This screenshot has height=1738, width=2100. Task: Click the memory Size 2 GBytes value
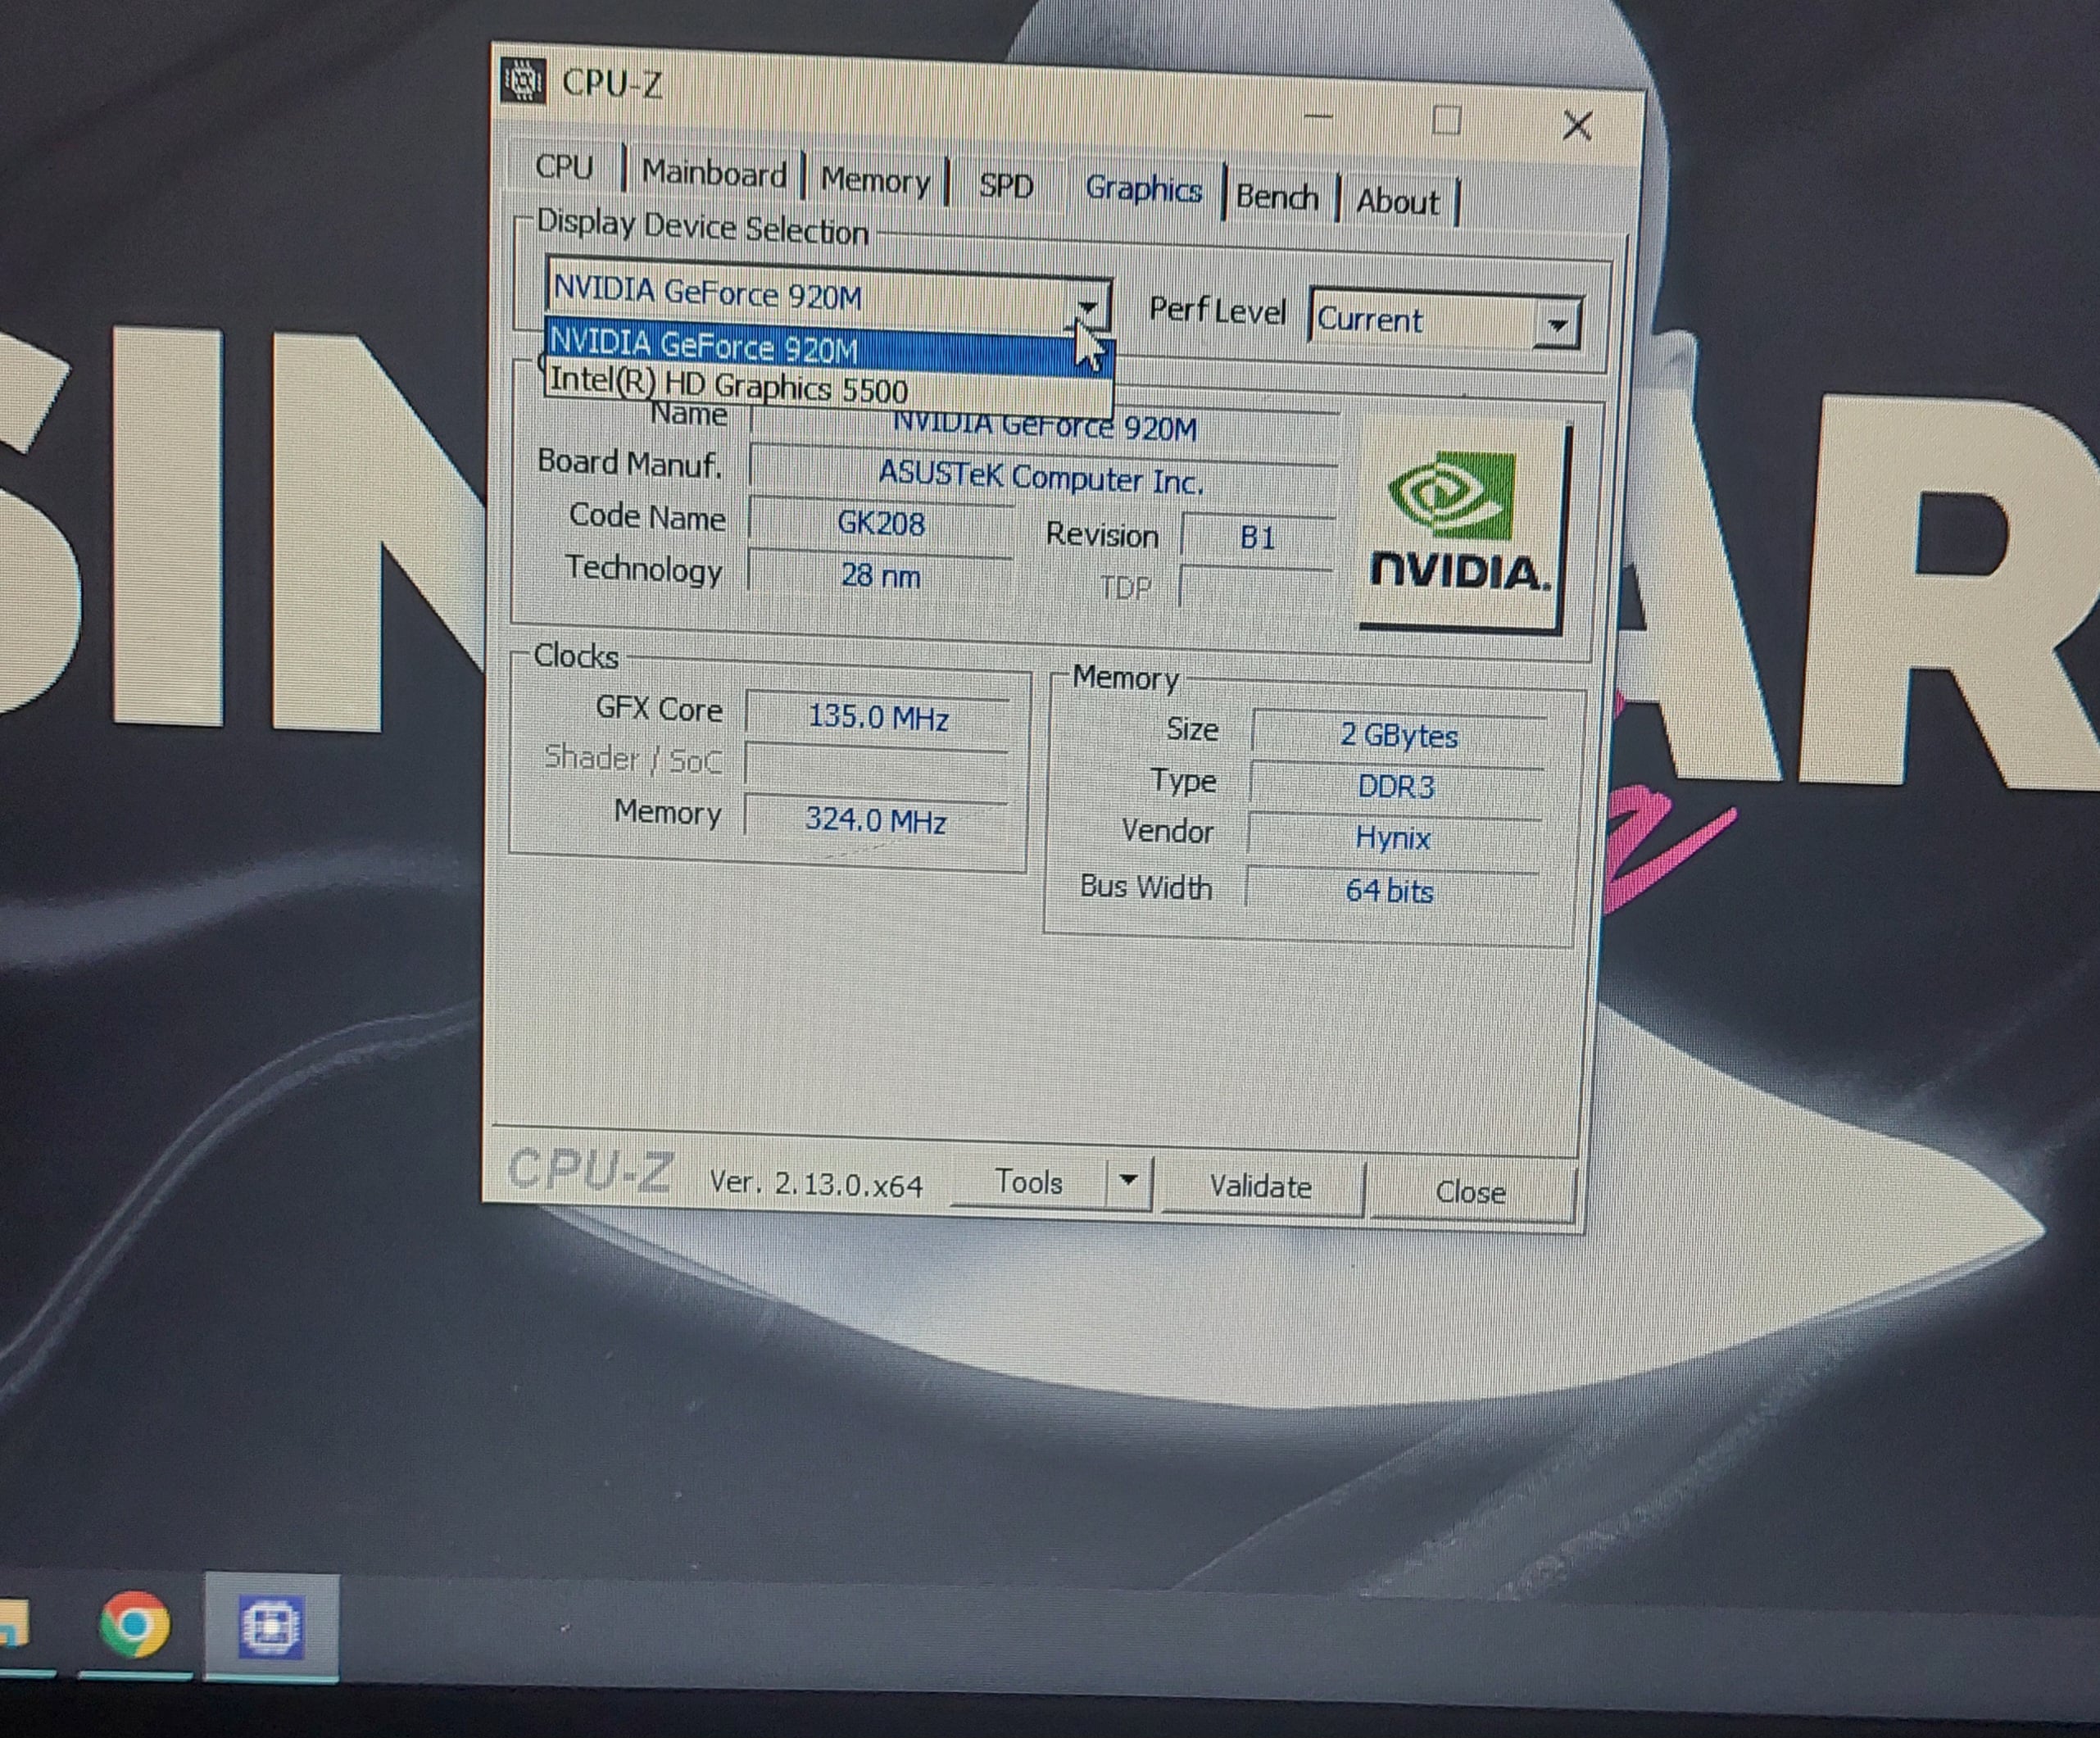coord(1398,735)
